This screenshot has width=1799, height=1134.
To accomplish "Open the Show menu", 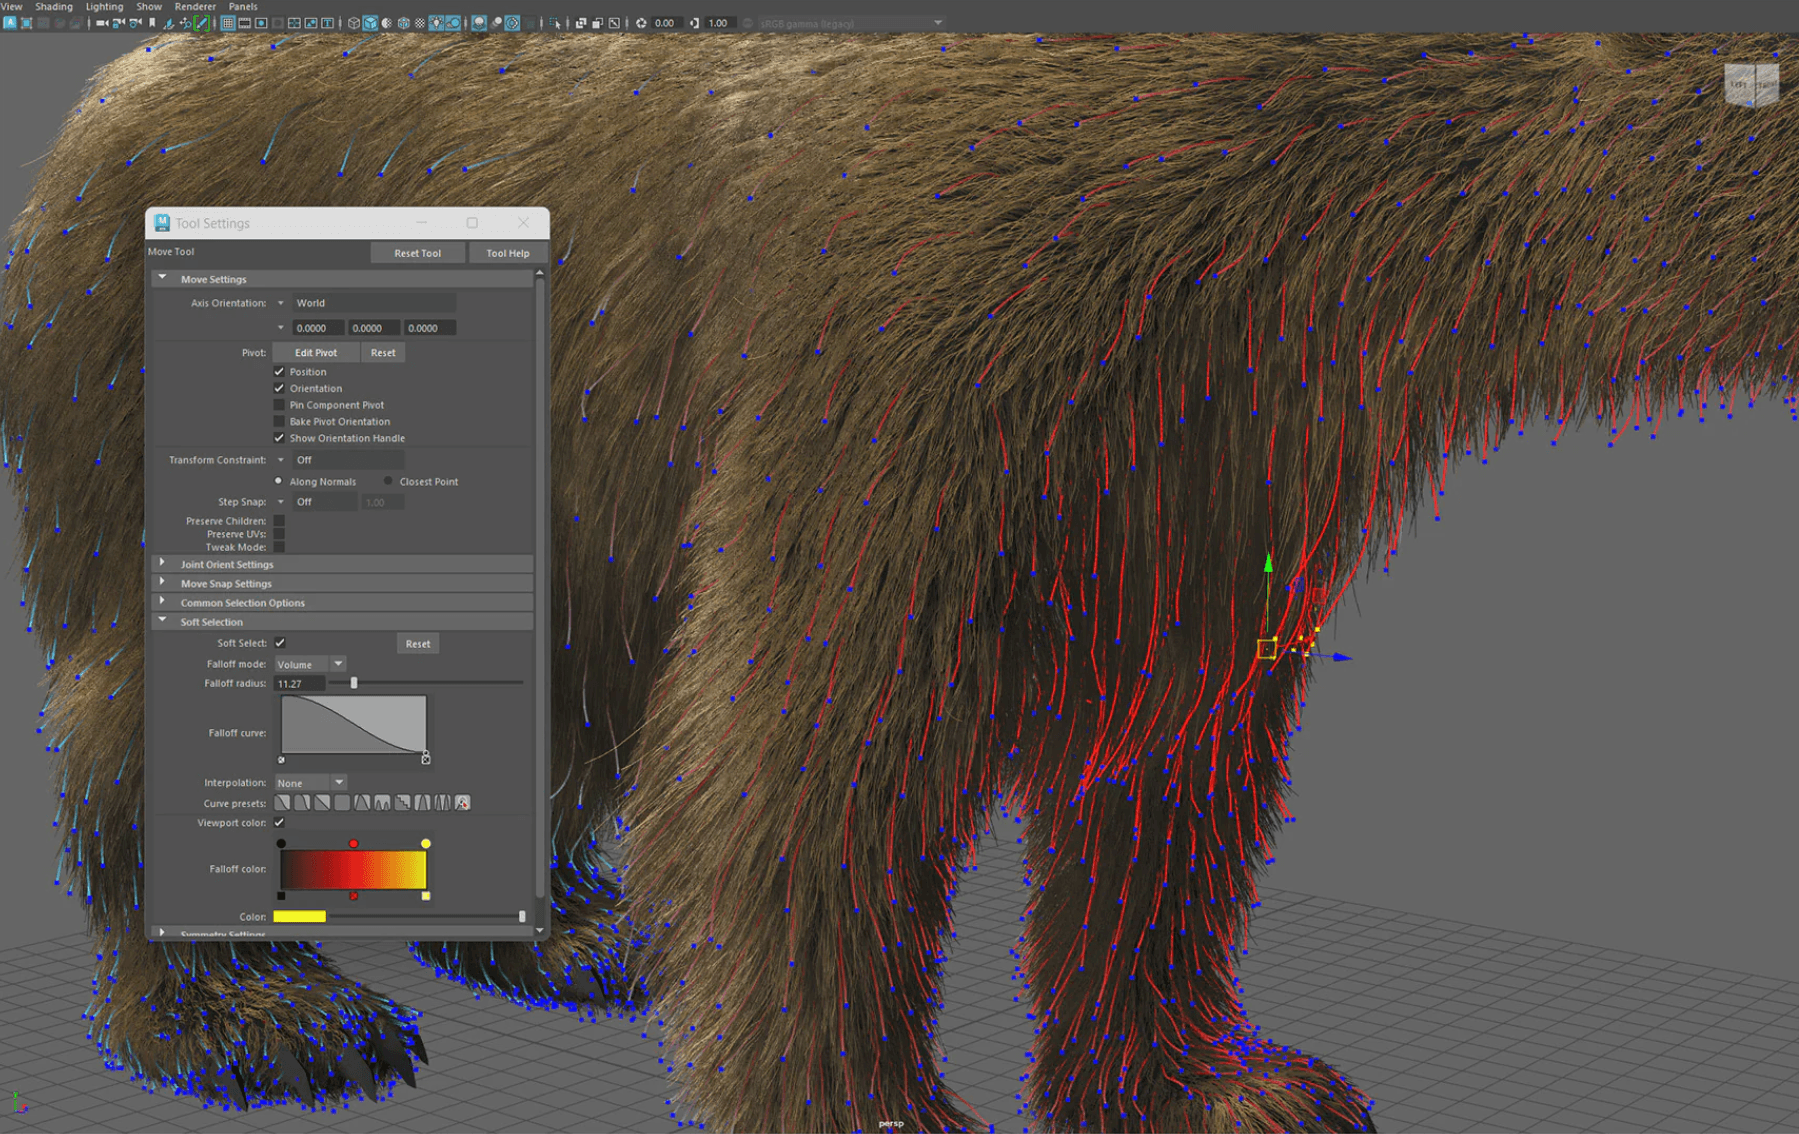I will click(149, 6).
